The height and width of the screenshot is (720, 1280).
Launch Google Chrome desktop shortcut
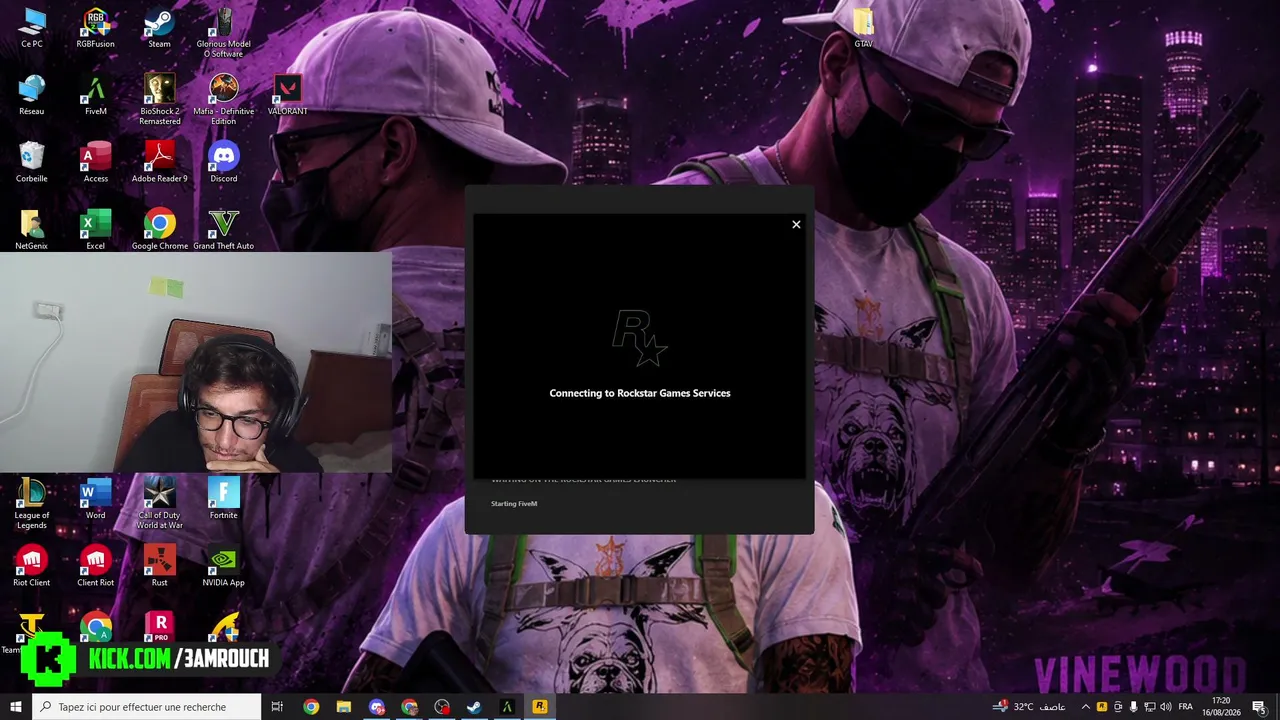coord(160,230)
